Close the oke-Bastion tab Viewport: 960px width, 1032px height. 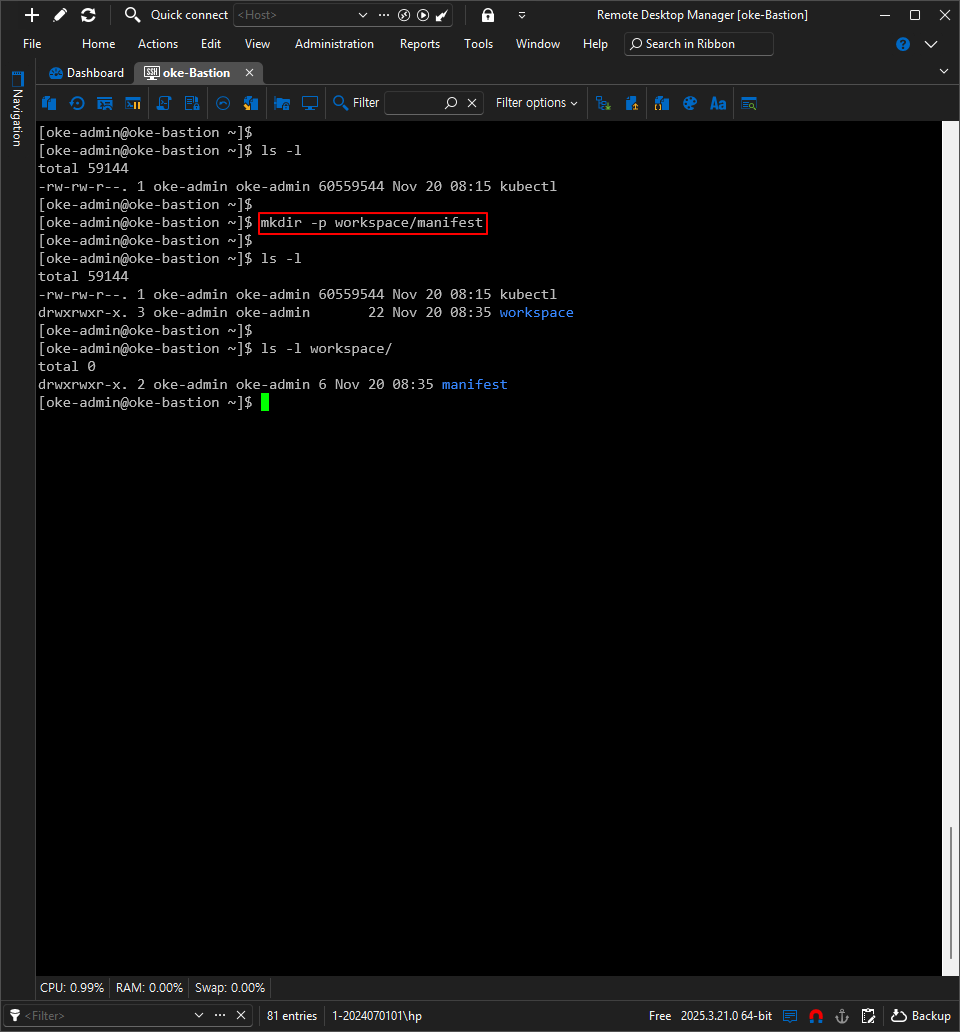pos(250,73)
